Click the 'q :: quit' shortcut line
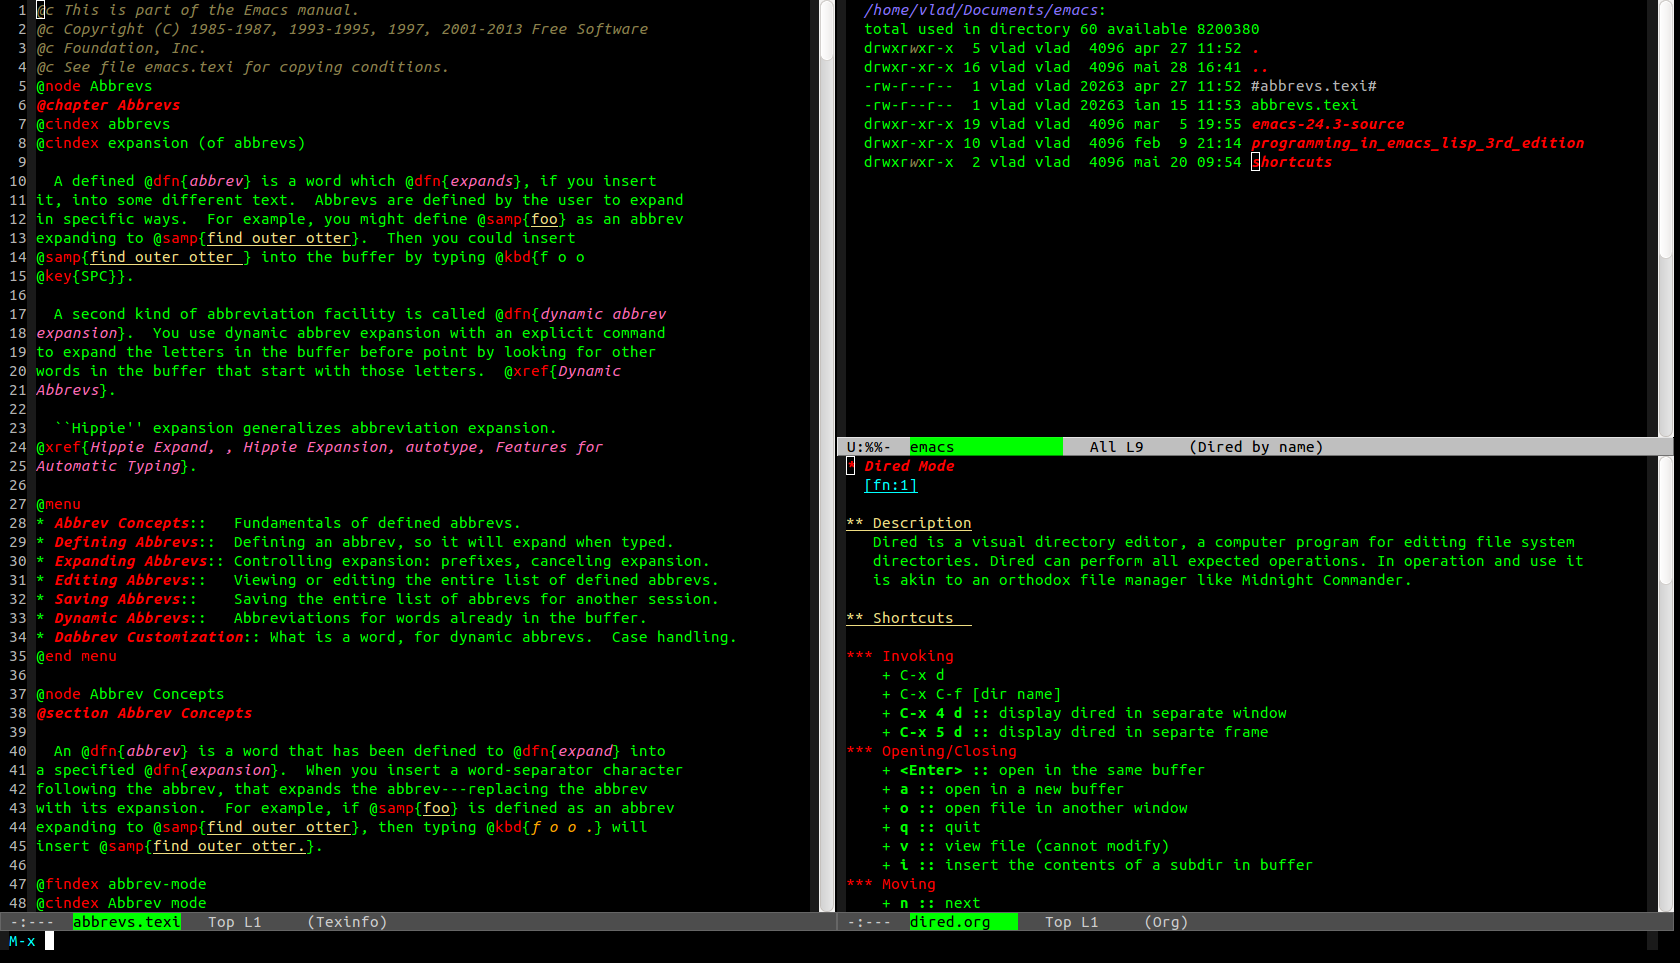 [931, 827]
